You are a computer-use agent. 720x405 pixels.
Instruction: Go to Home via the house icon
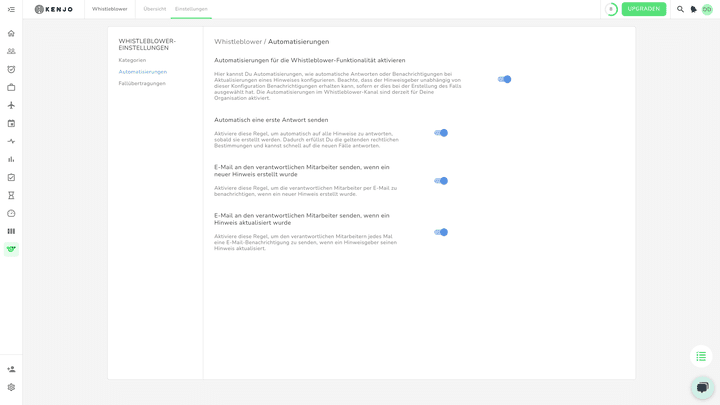click(11, 33)
